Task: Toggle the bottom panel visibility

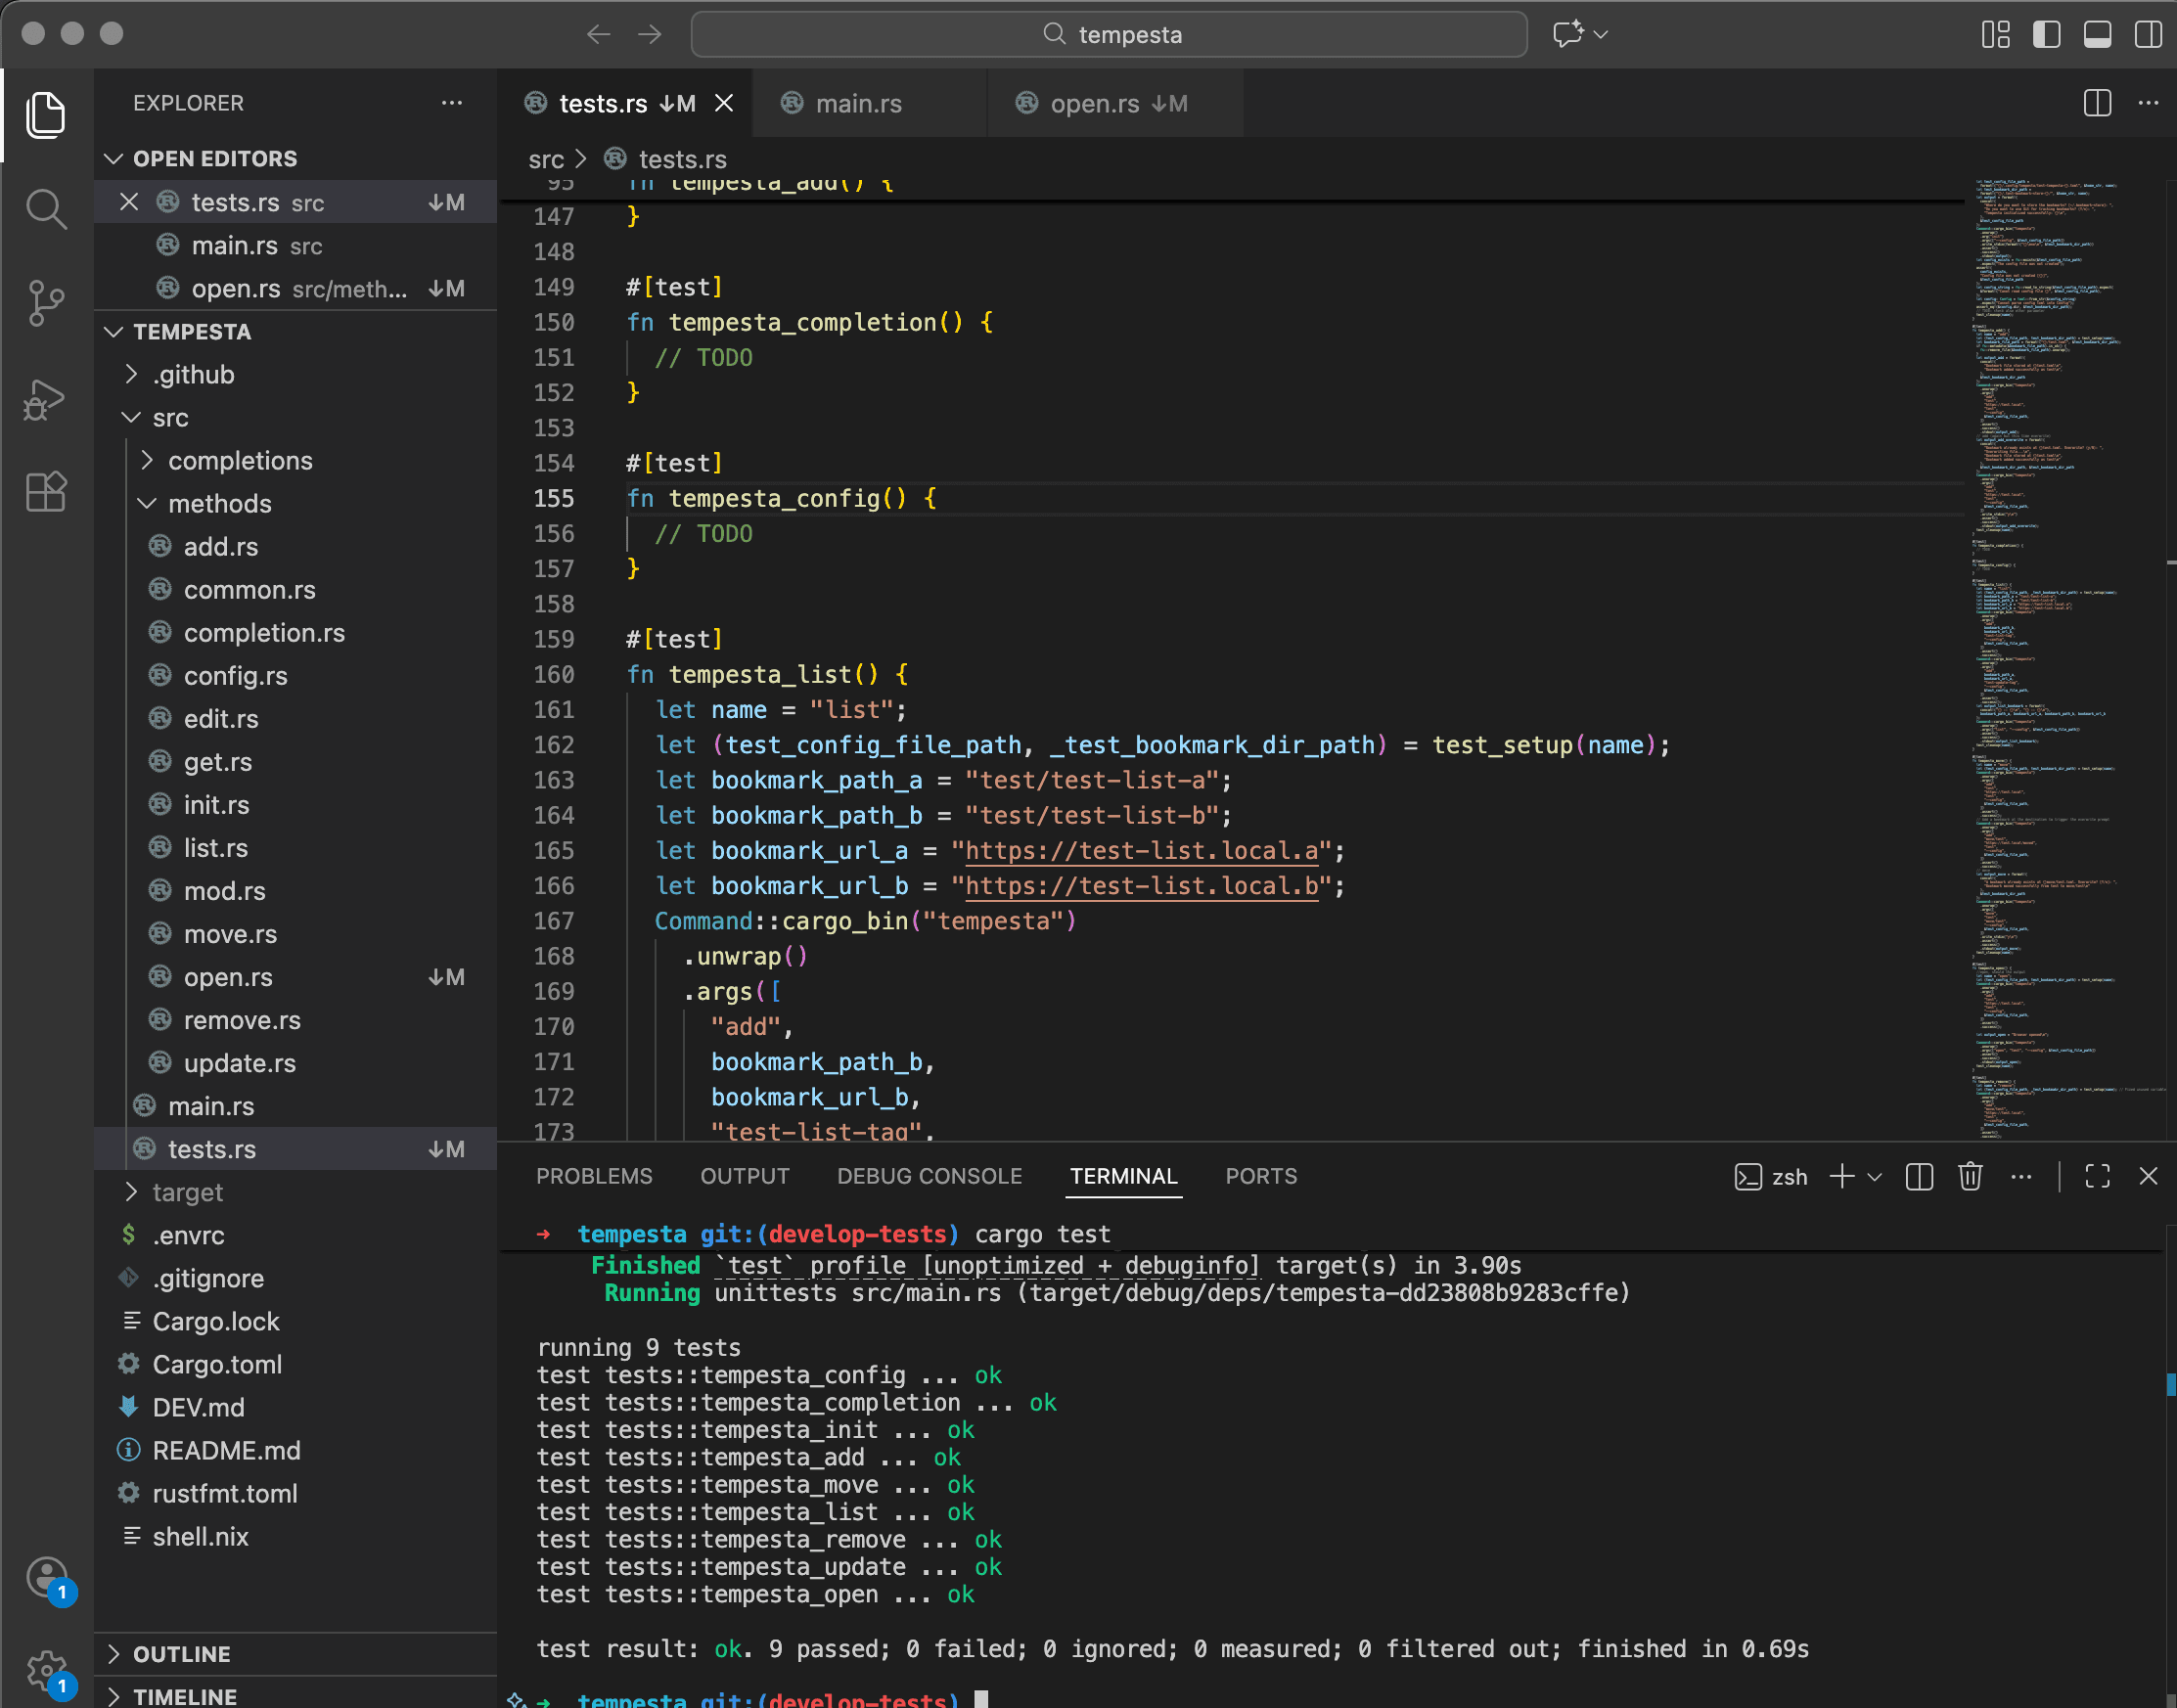Action: click(2097, 34)
